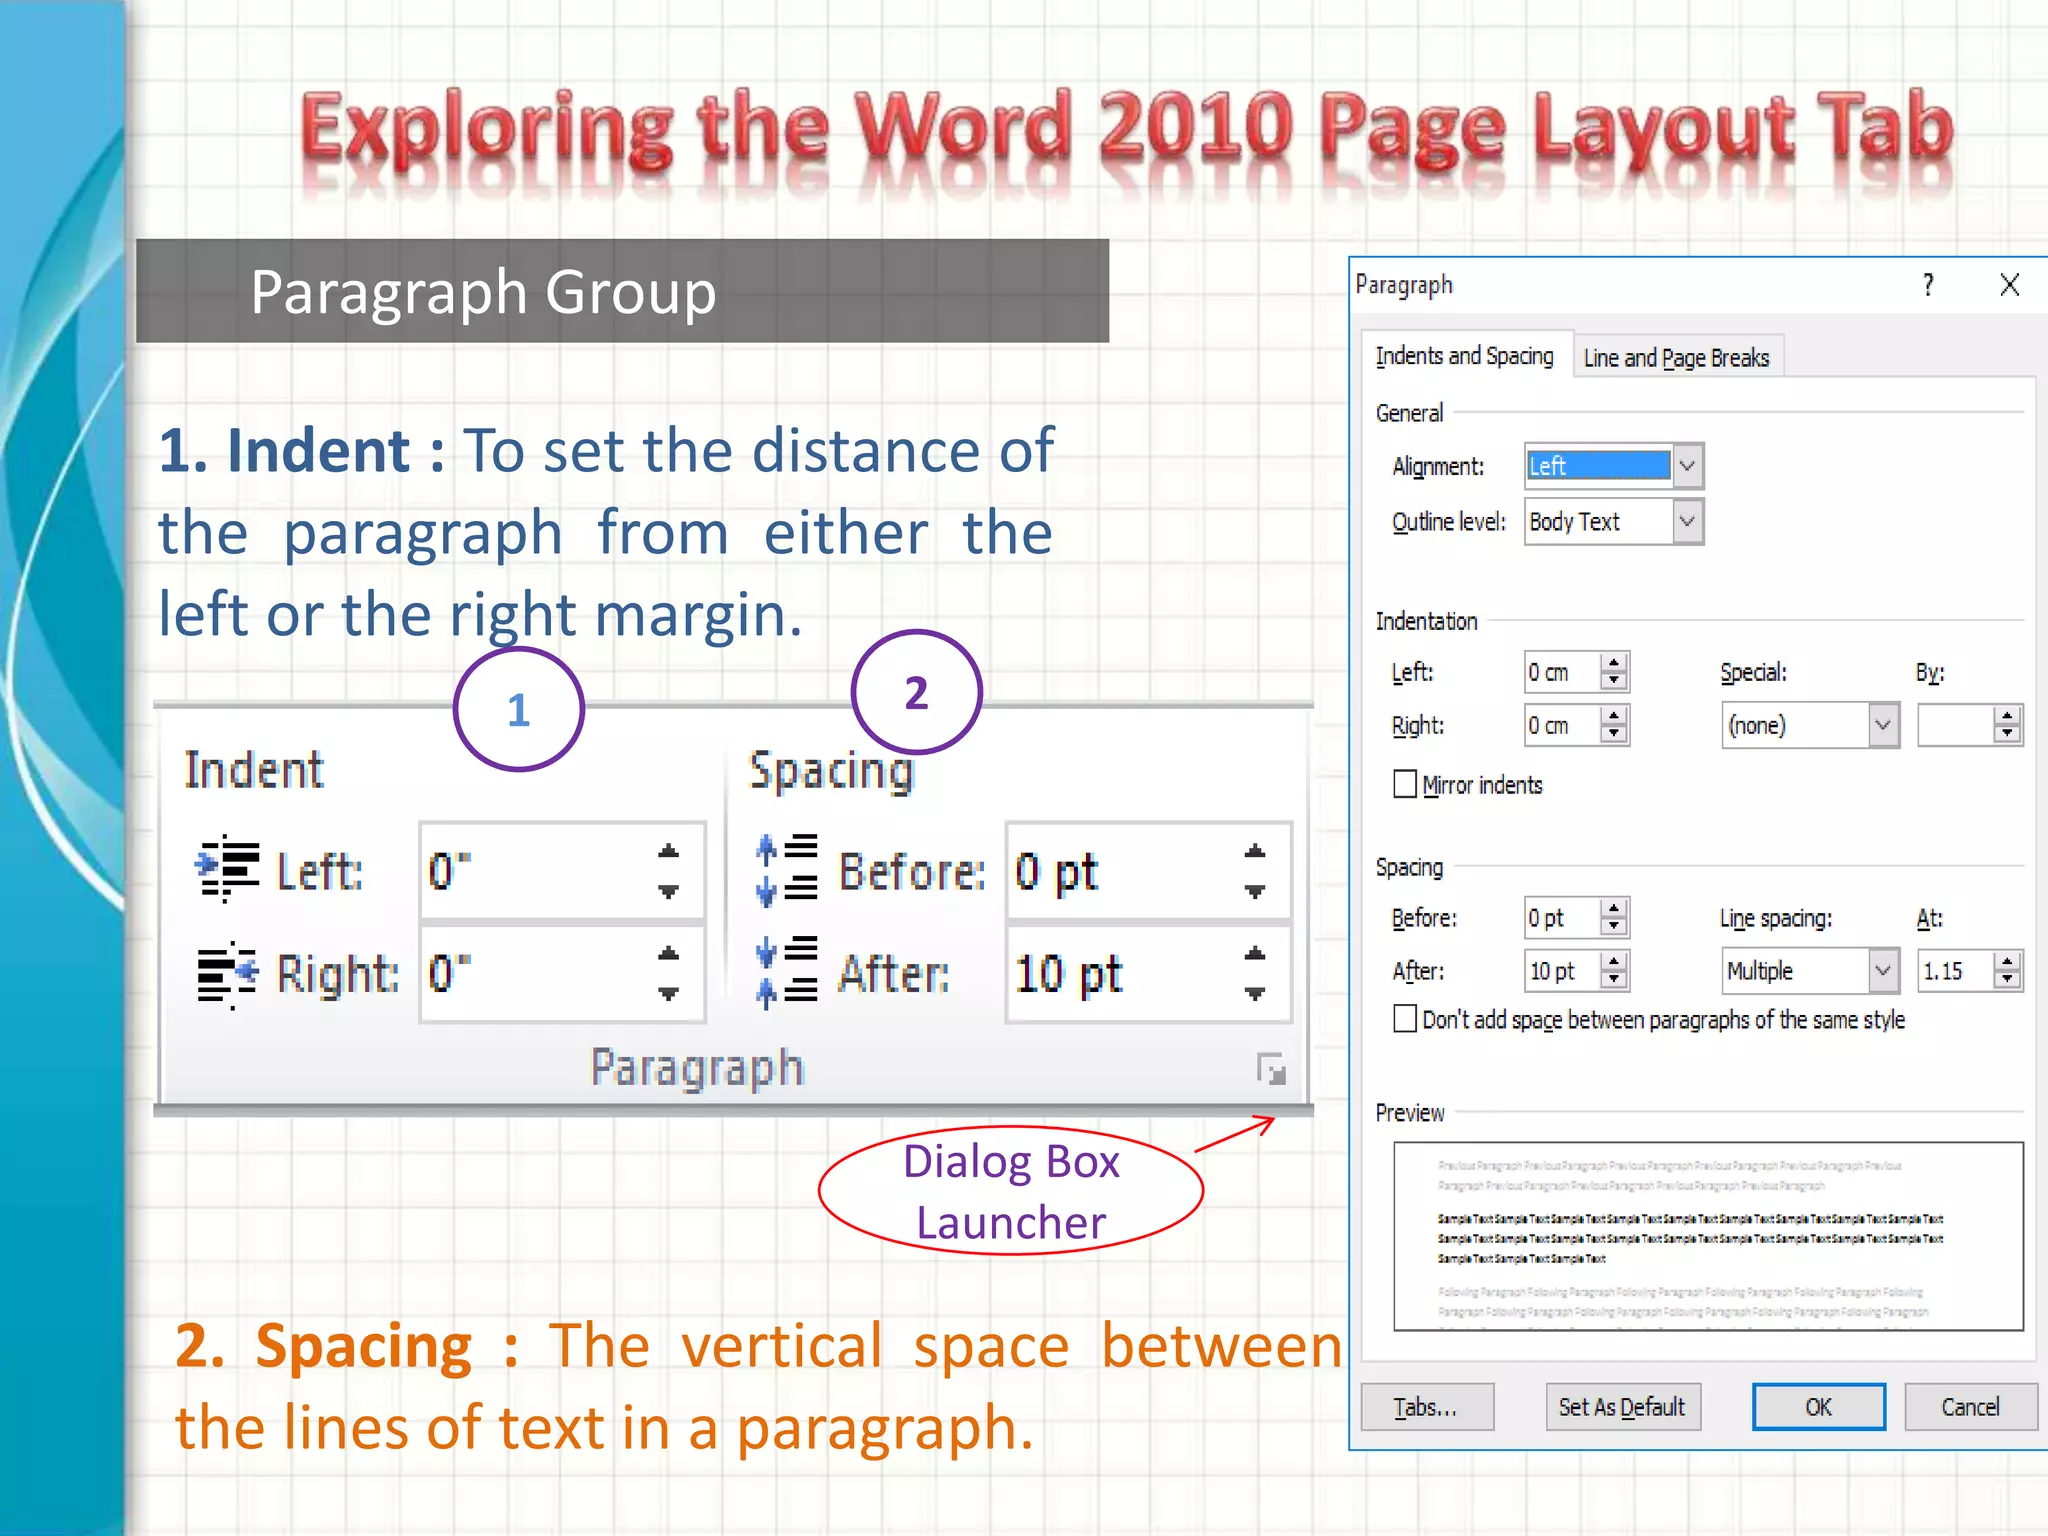Open the Alignment dropdown
The width and height of the screenshot is (2048, 1536).
click(1687, 466)
